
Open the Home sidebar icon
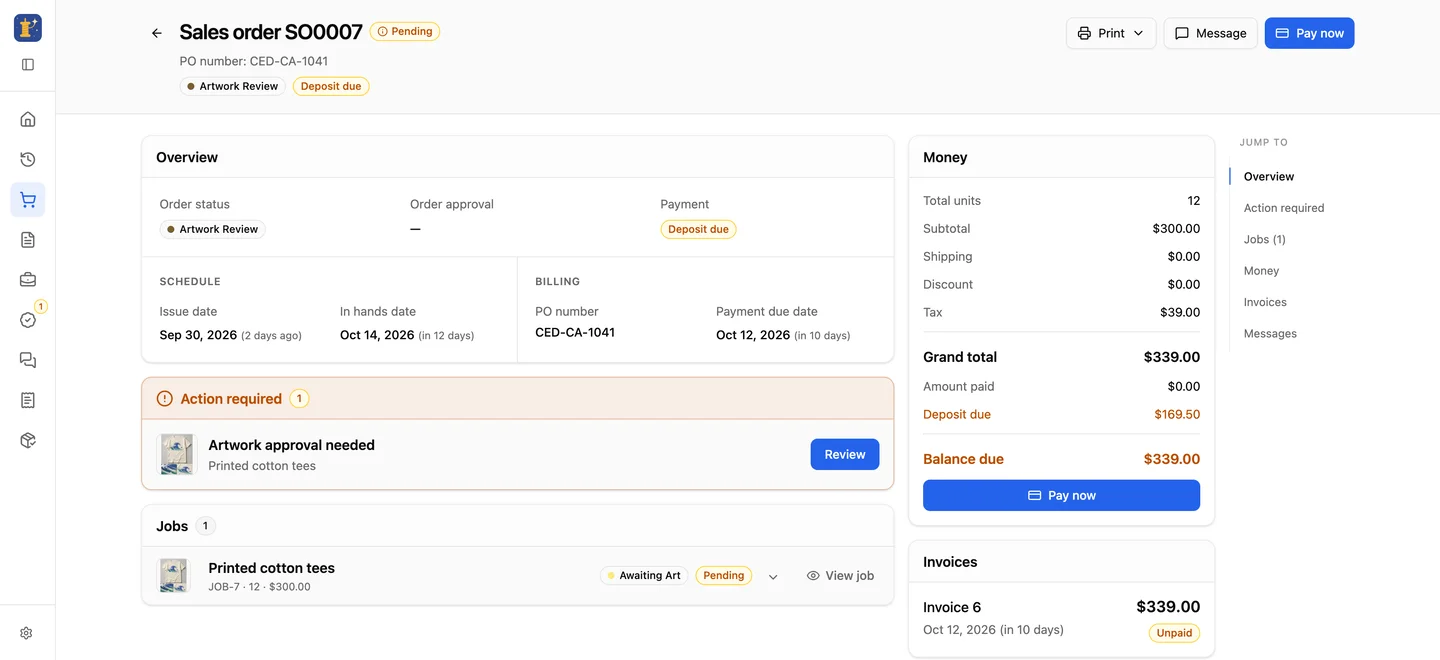(x=28, y=119)
